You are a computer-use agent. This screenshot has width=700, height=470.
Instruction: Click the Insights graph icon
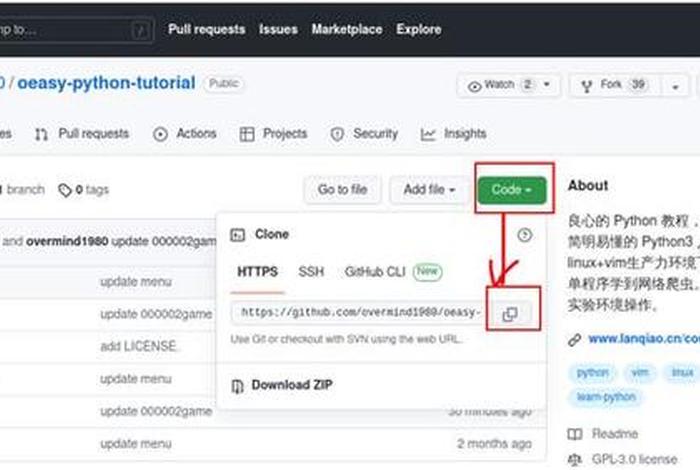(x=428, y=134)
